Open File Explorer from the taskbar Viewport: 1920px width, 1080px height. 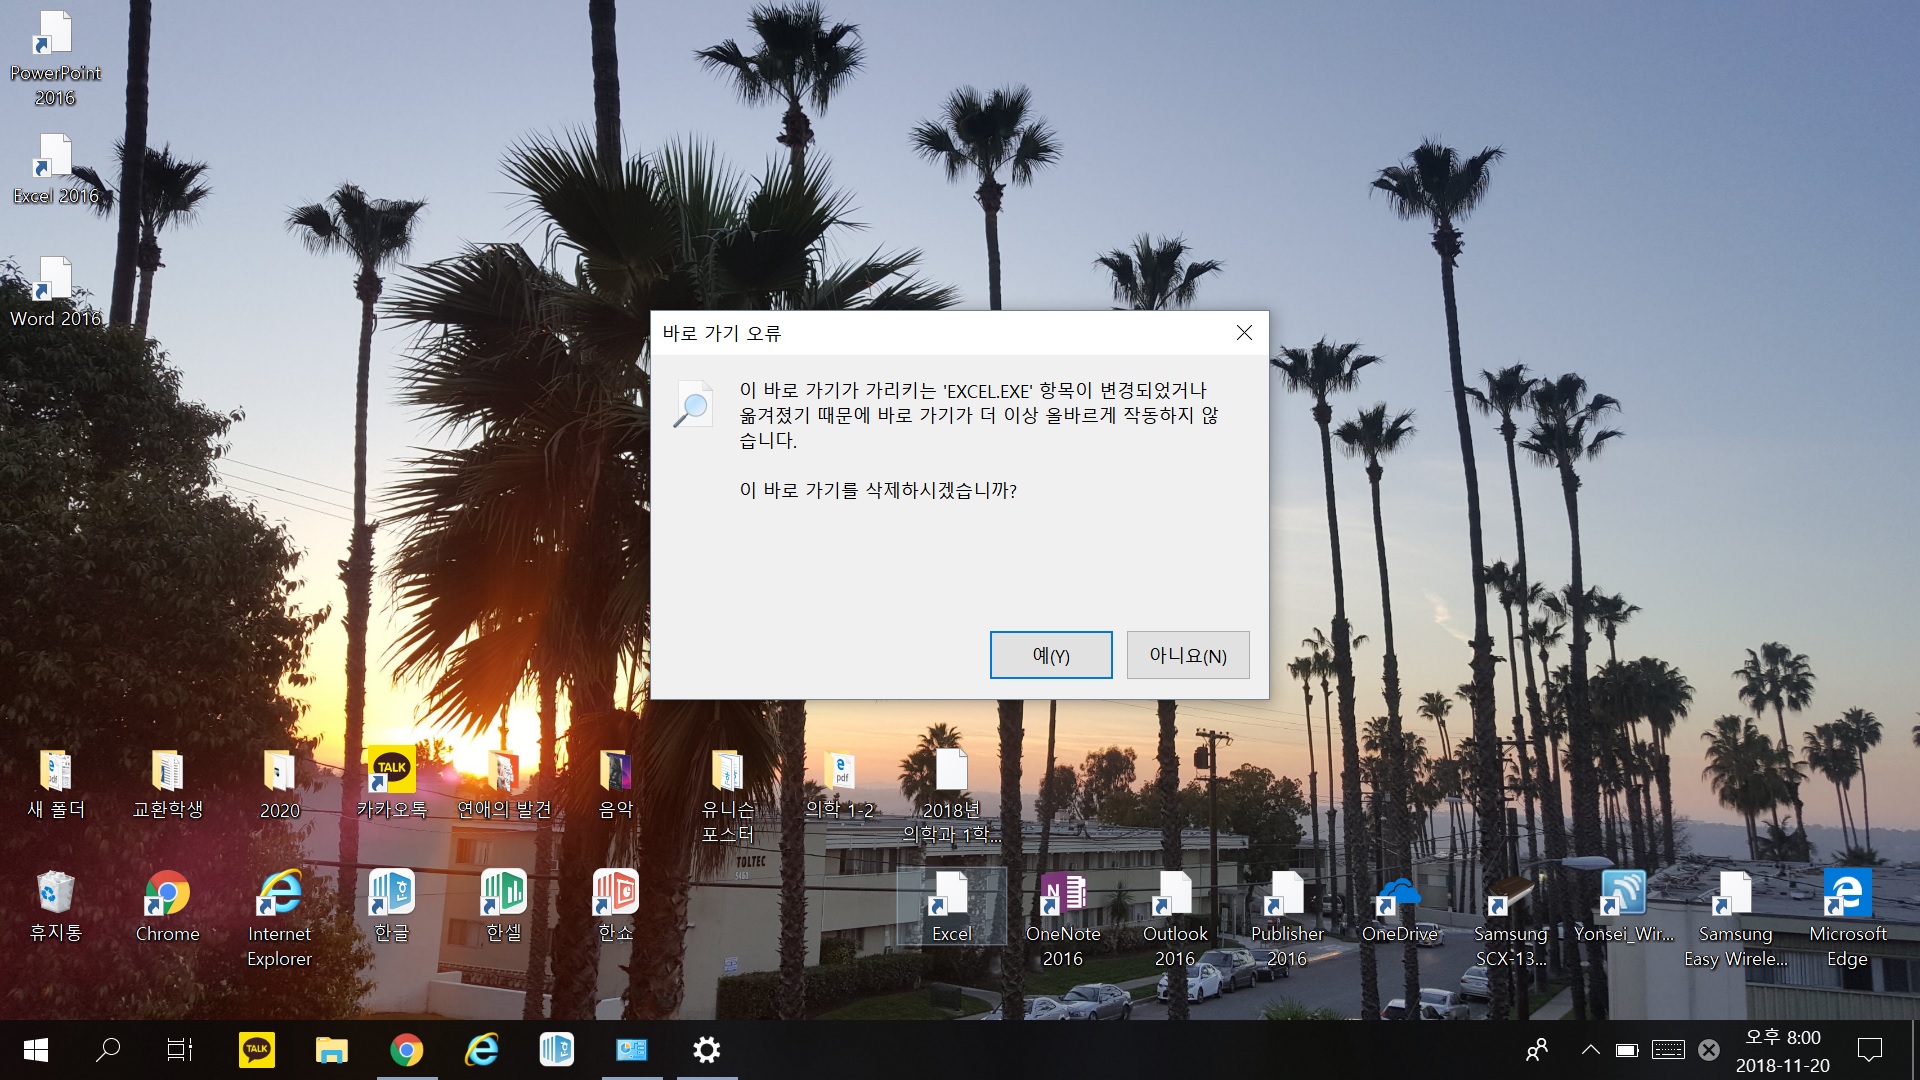[x=331, y=1050]
